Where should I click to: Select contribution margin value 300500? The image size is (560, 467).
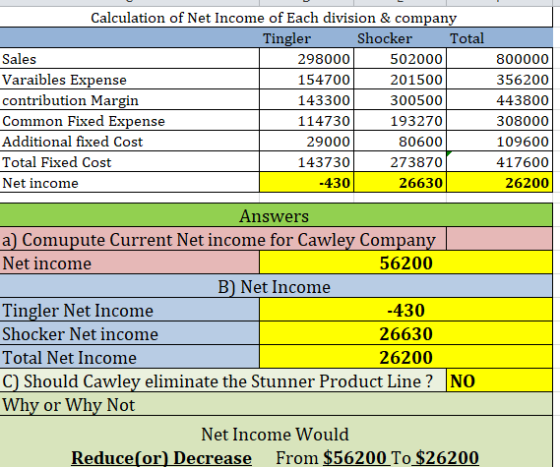(400, 100)
